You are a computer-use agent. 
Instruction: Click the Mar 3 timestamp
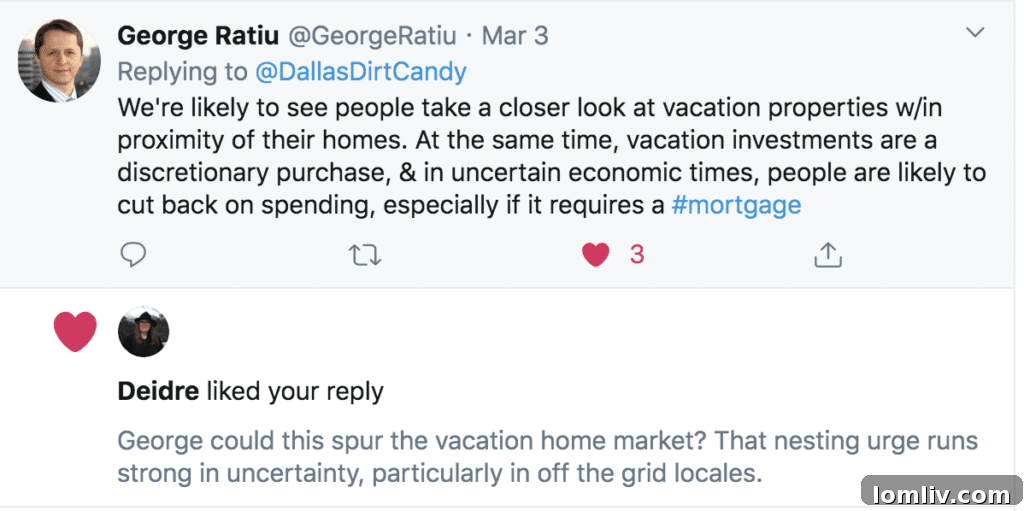tap(515, 36)
